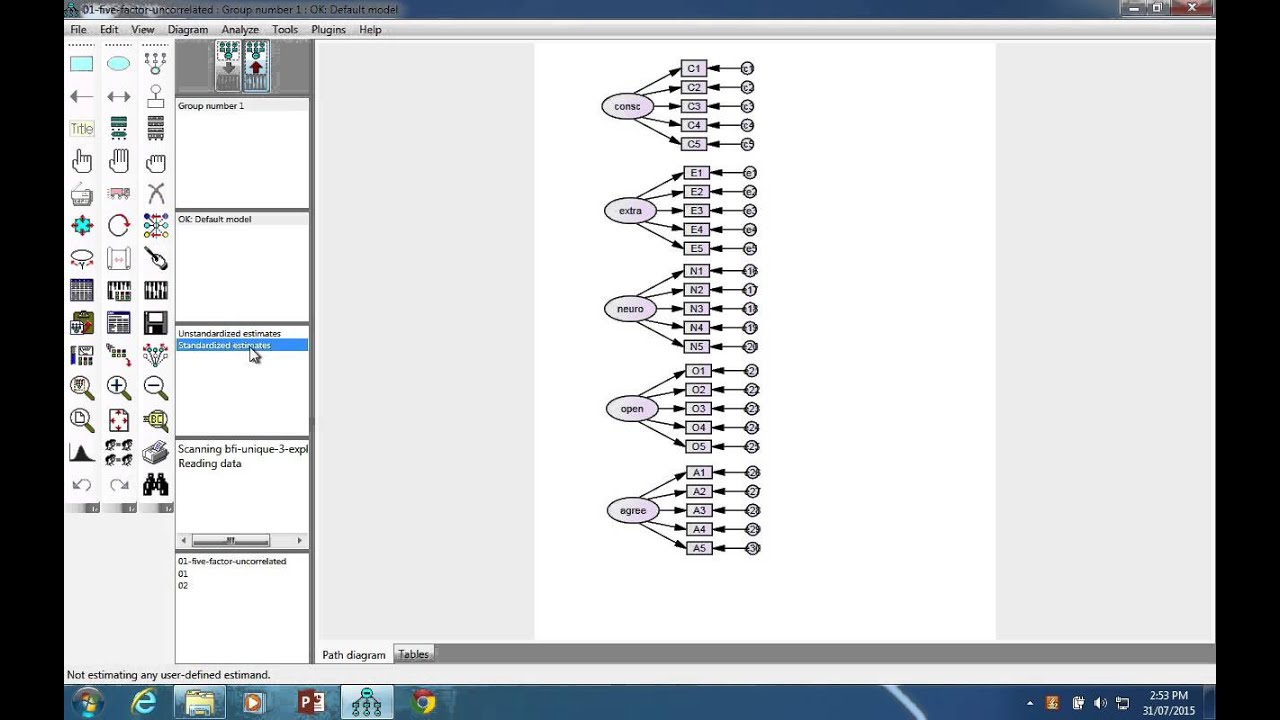Open the File menu

tap(78, 29)
